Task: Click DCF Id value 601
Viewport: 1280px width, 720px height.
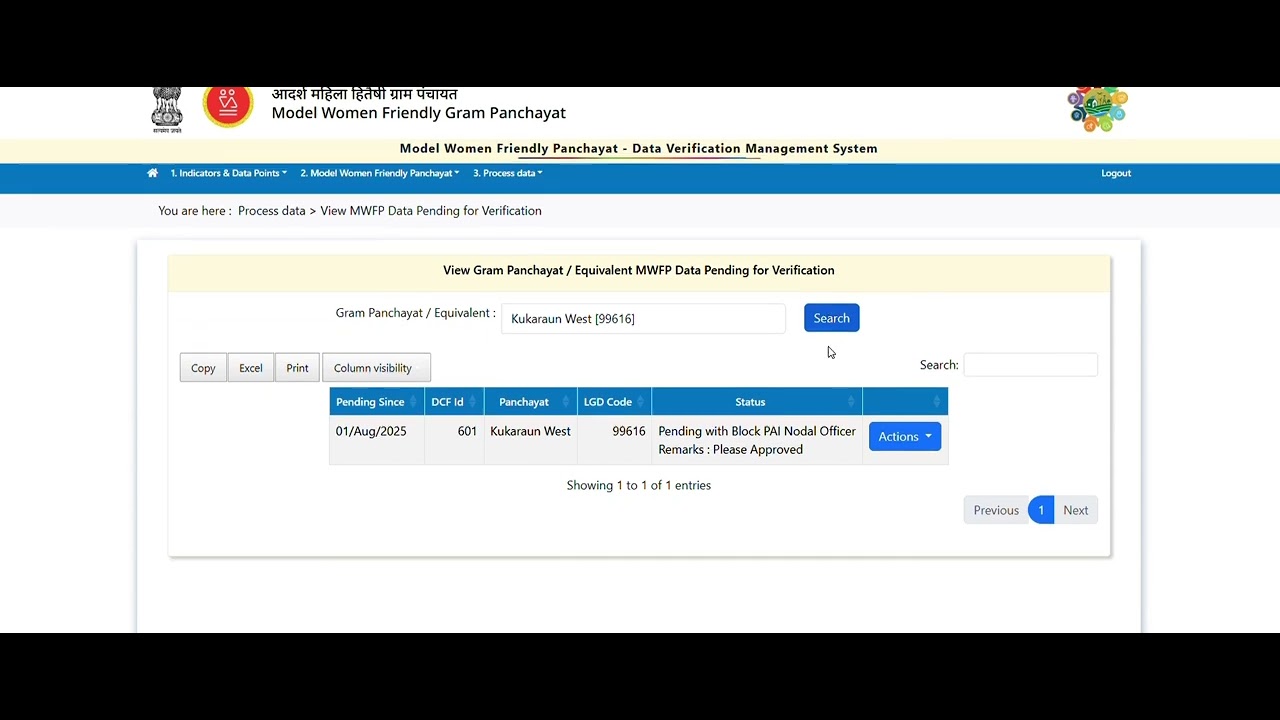Action: [467, 431]
